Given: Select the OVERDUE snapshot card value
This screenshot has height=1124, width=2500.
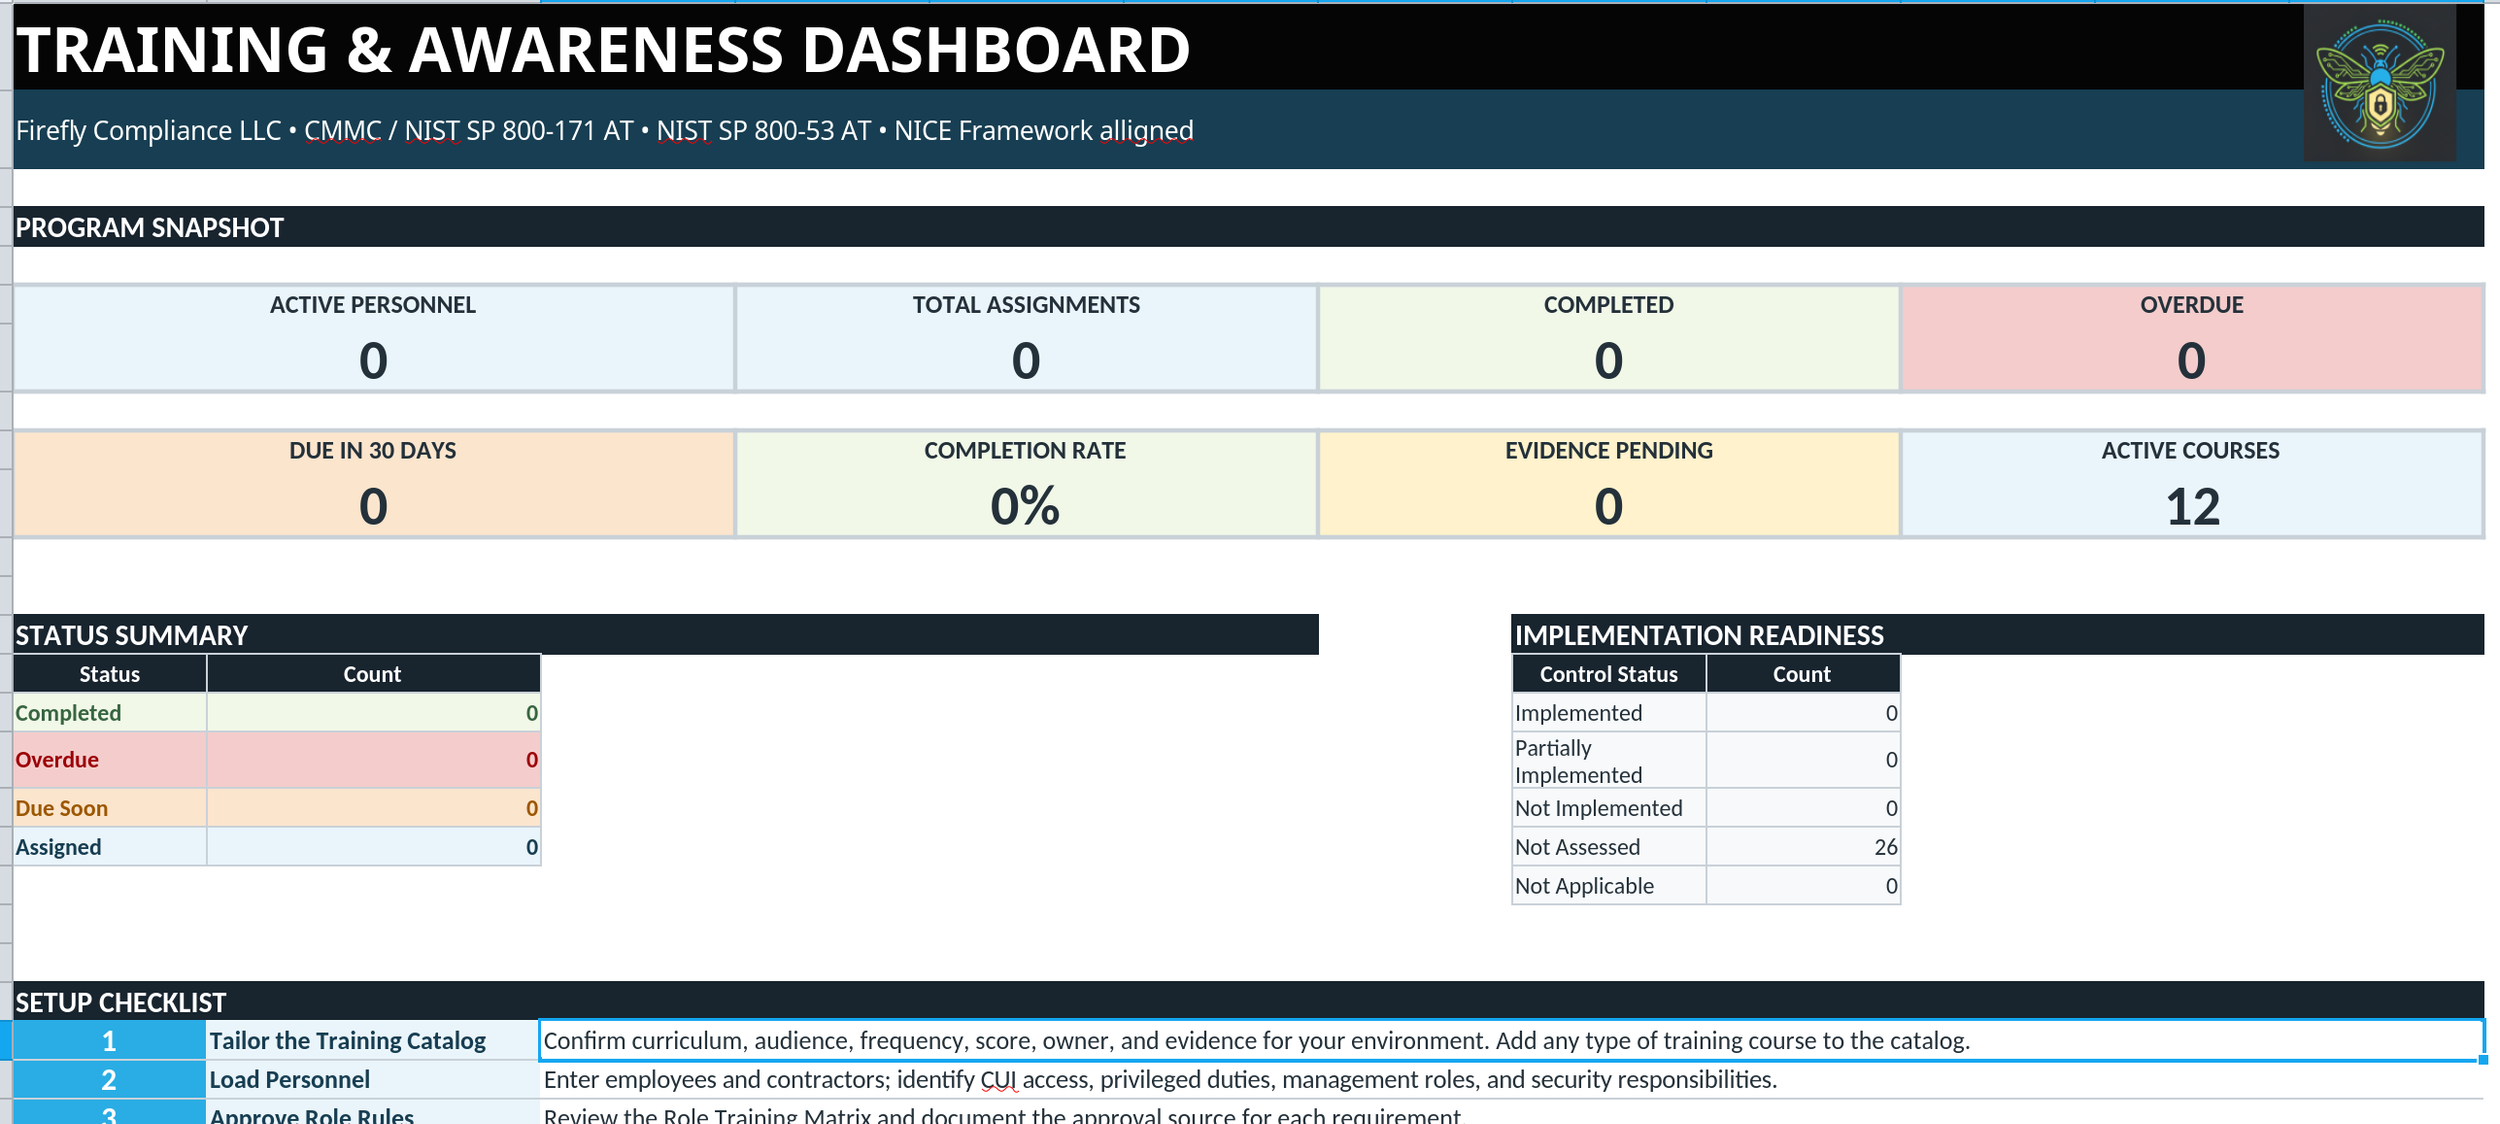Looking at the screenshot, I should 2191,360.
